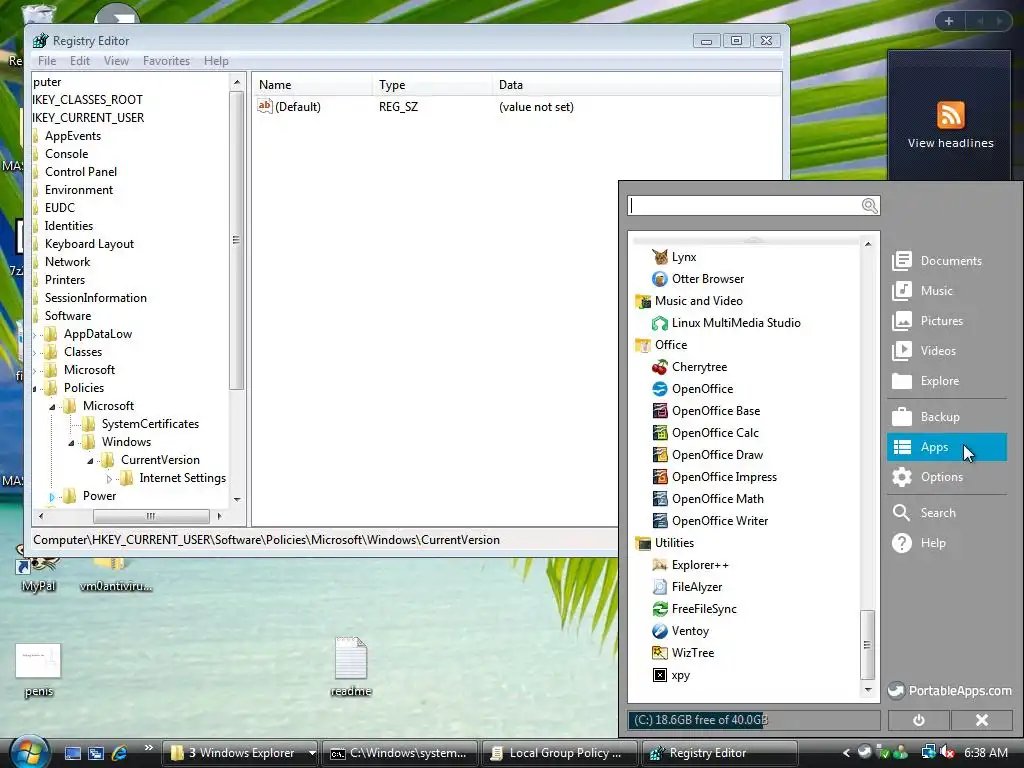Image resolution: width=1024 pixels, height=768 pixels.
Task: Expand the Internet Settings registry key
Action: tap(109, 479)
